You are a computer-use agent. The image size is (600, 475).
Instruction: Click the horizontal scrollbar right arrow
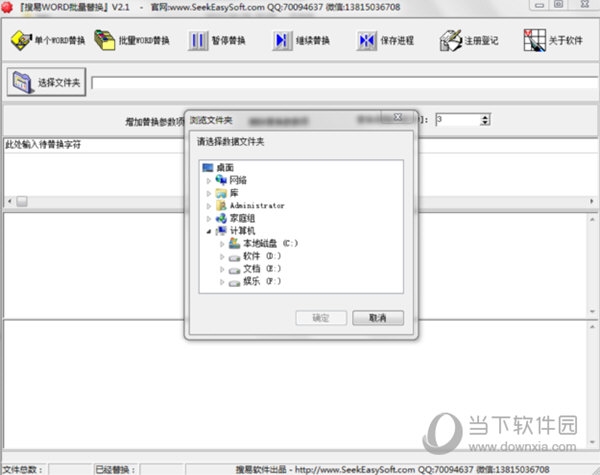592,201
